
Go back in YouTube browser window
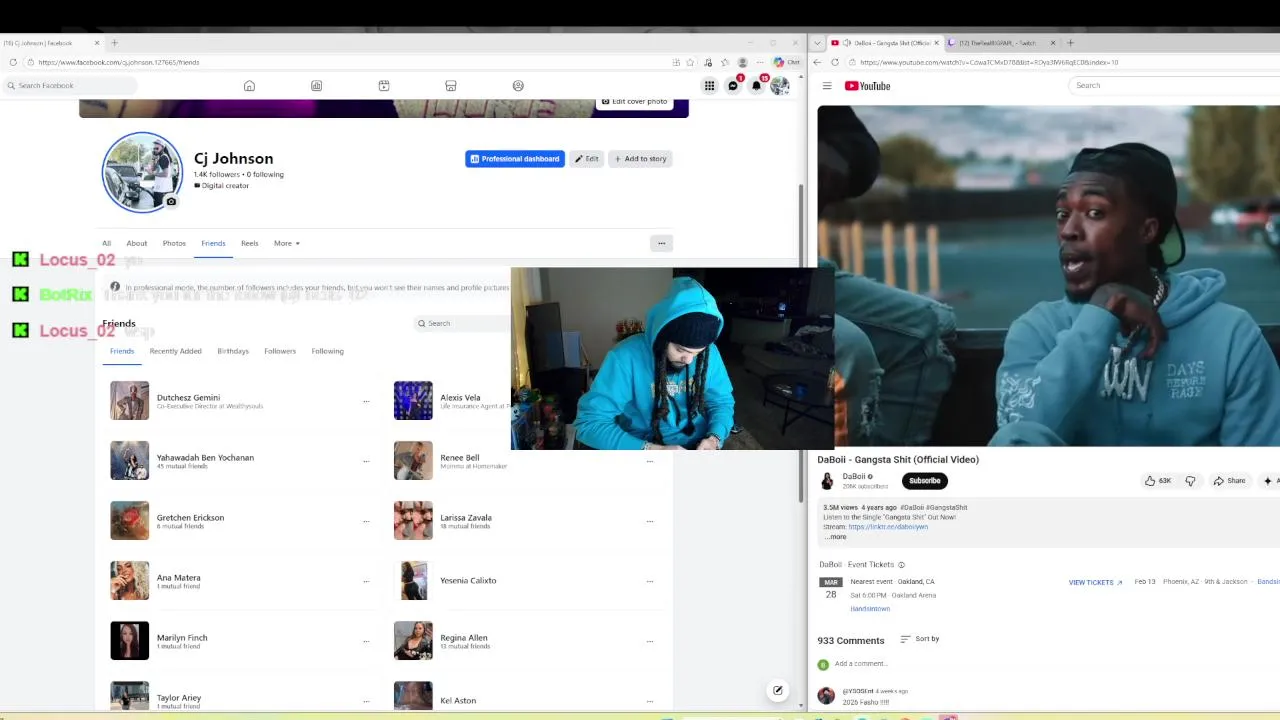(x=817, y=62)
